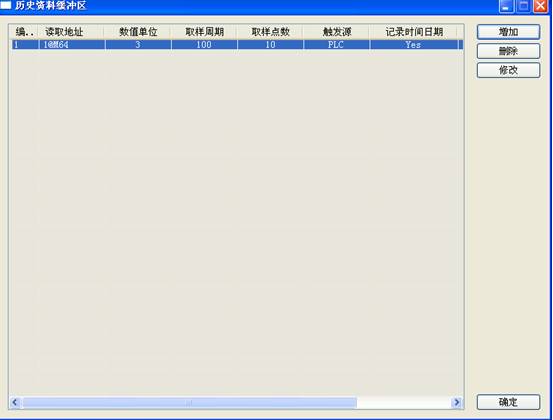Minimize the dialog window
553x420 pixels.
pos(506,6)
